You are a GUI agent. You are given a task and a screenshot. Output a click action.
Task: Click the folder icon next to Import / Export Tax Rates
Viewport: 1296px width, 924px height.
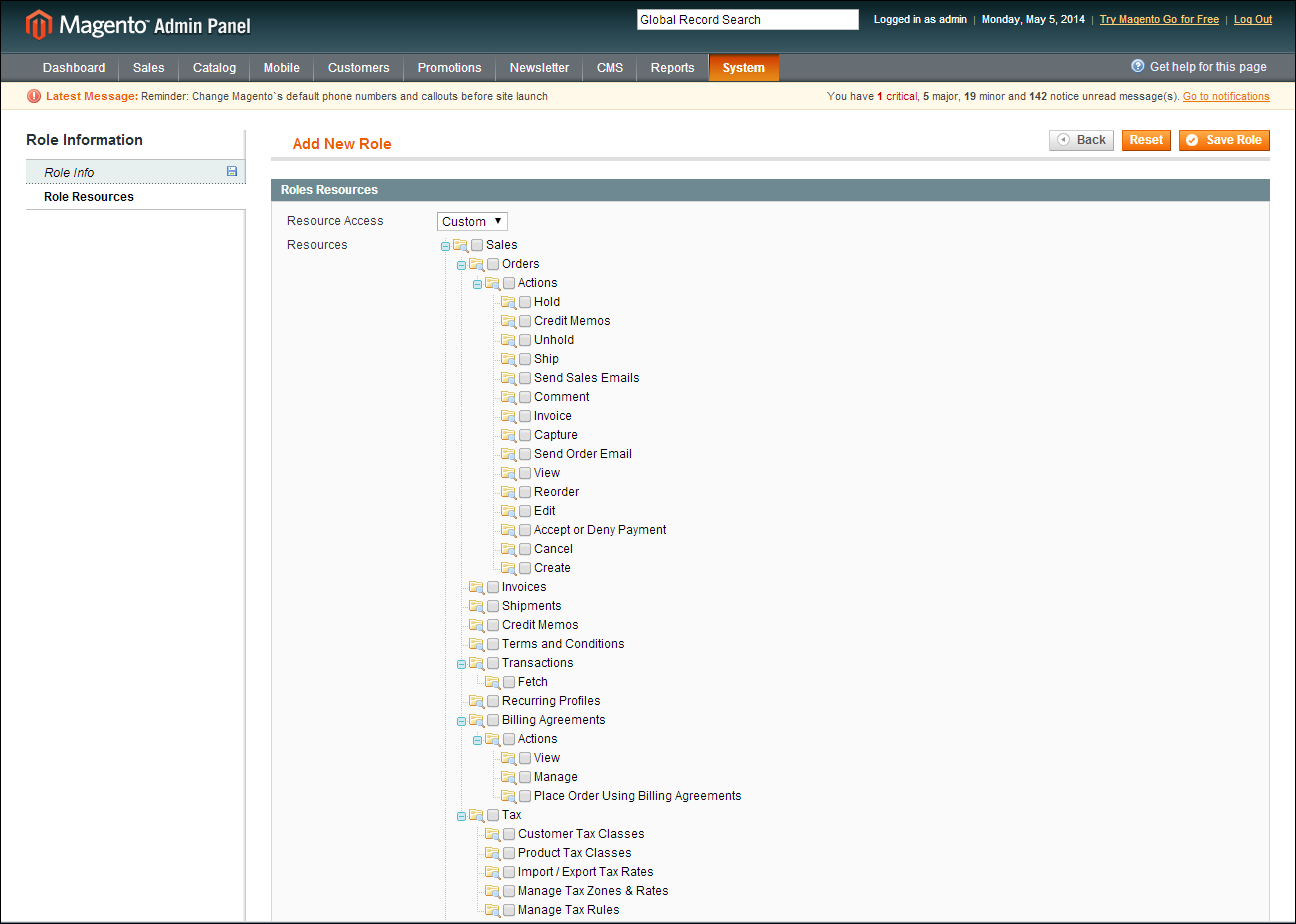(492, 872)
